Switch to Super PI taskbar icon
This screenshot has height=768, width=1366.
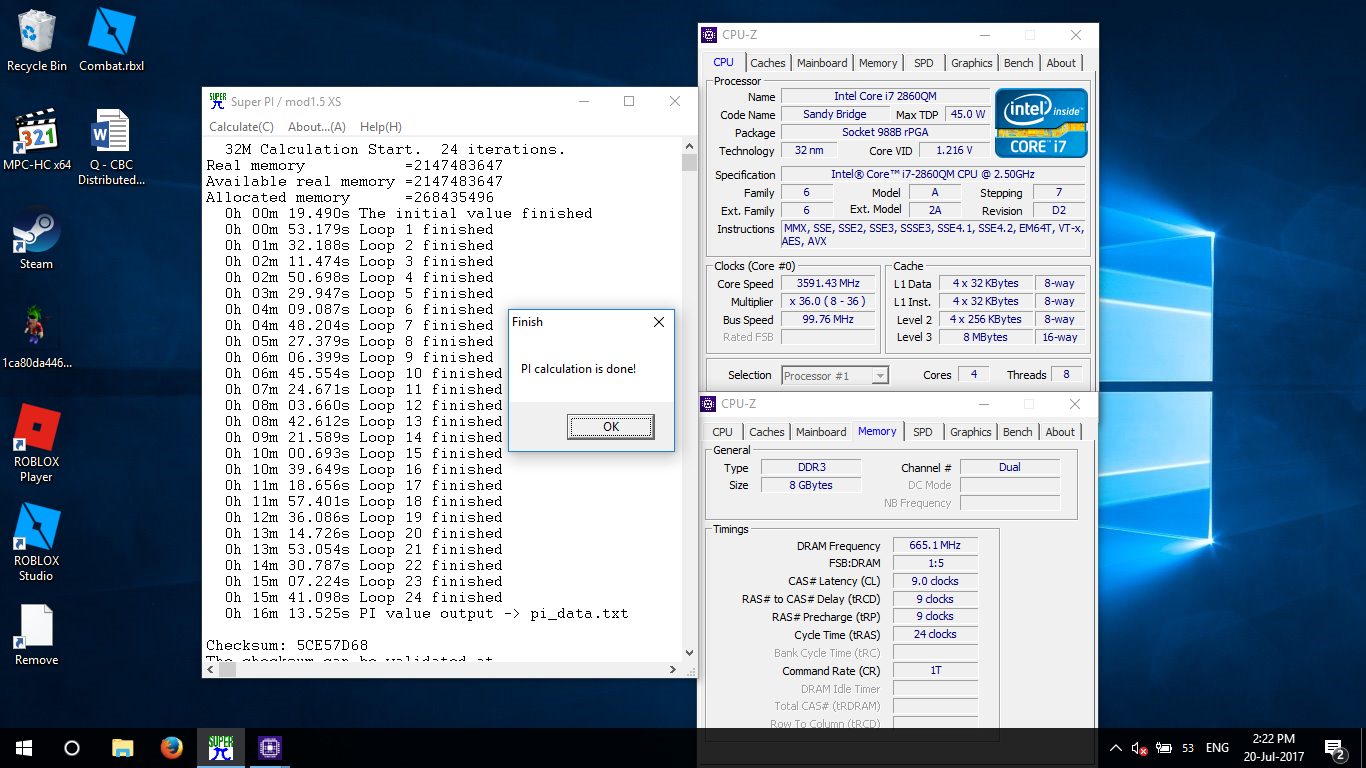[x=221, y=748]
